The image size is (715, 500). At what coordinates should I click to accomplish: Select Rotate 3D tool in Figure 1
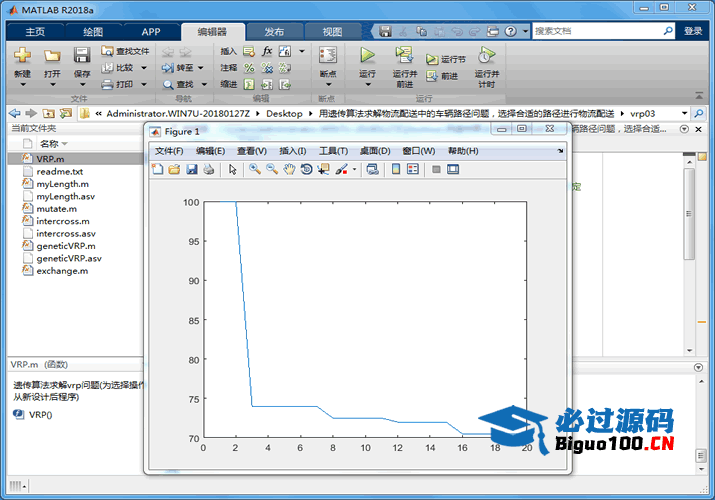(x=306, y=170)
